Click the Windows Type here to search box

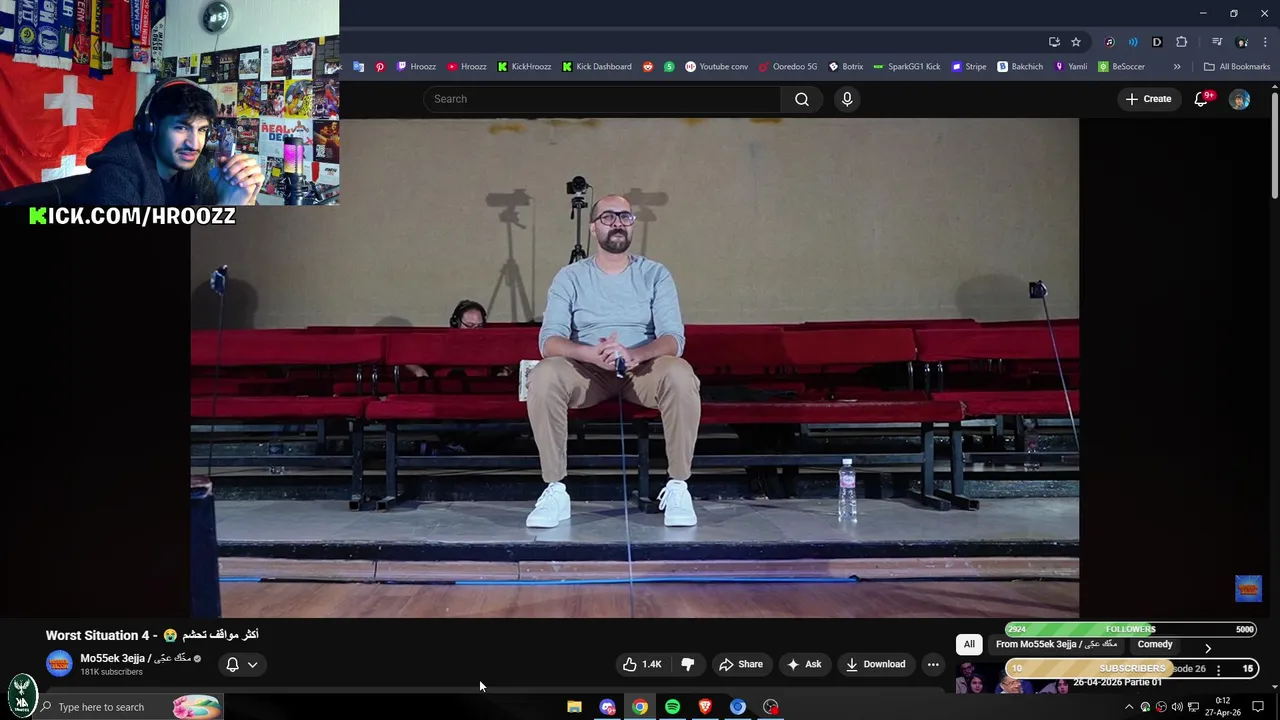[128, 707]
